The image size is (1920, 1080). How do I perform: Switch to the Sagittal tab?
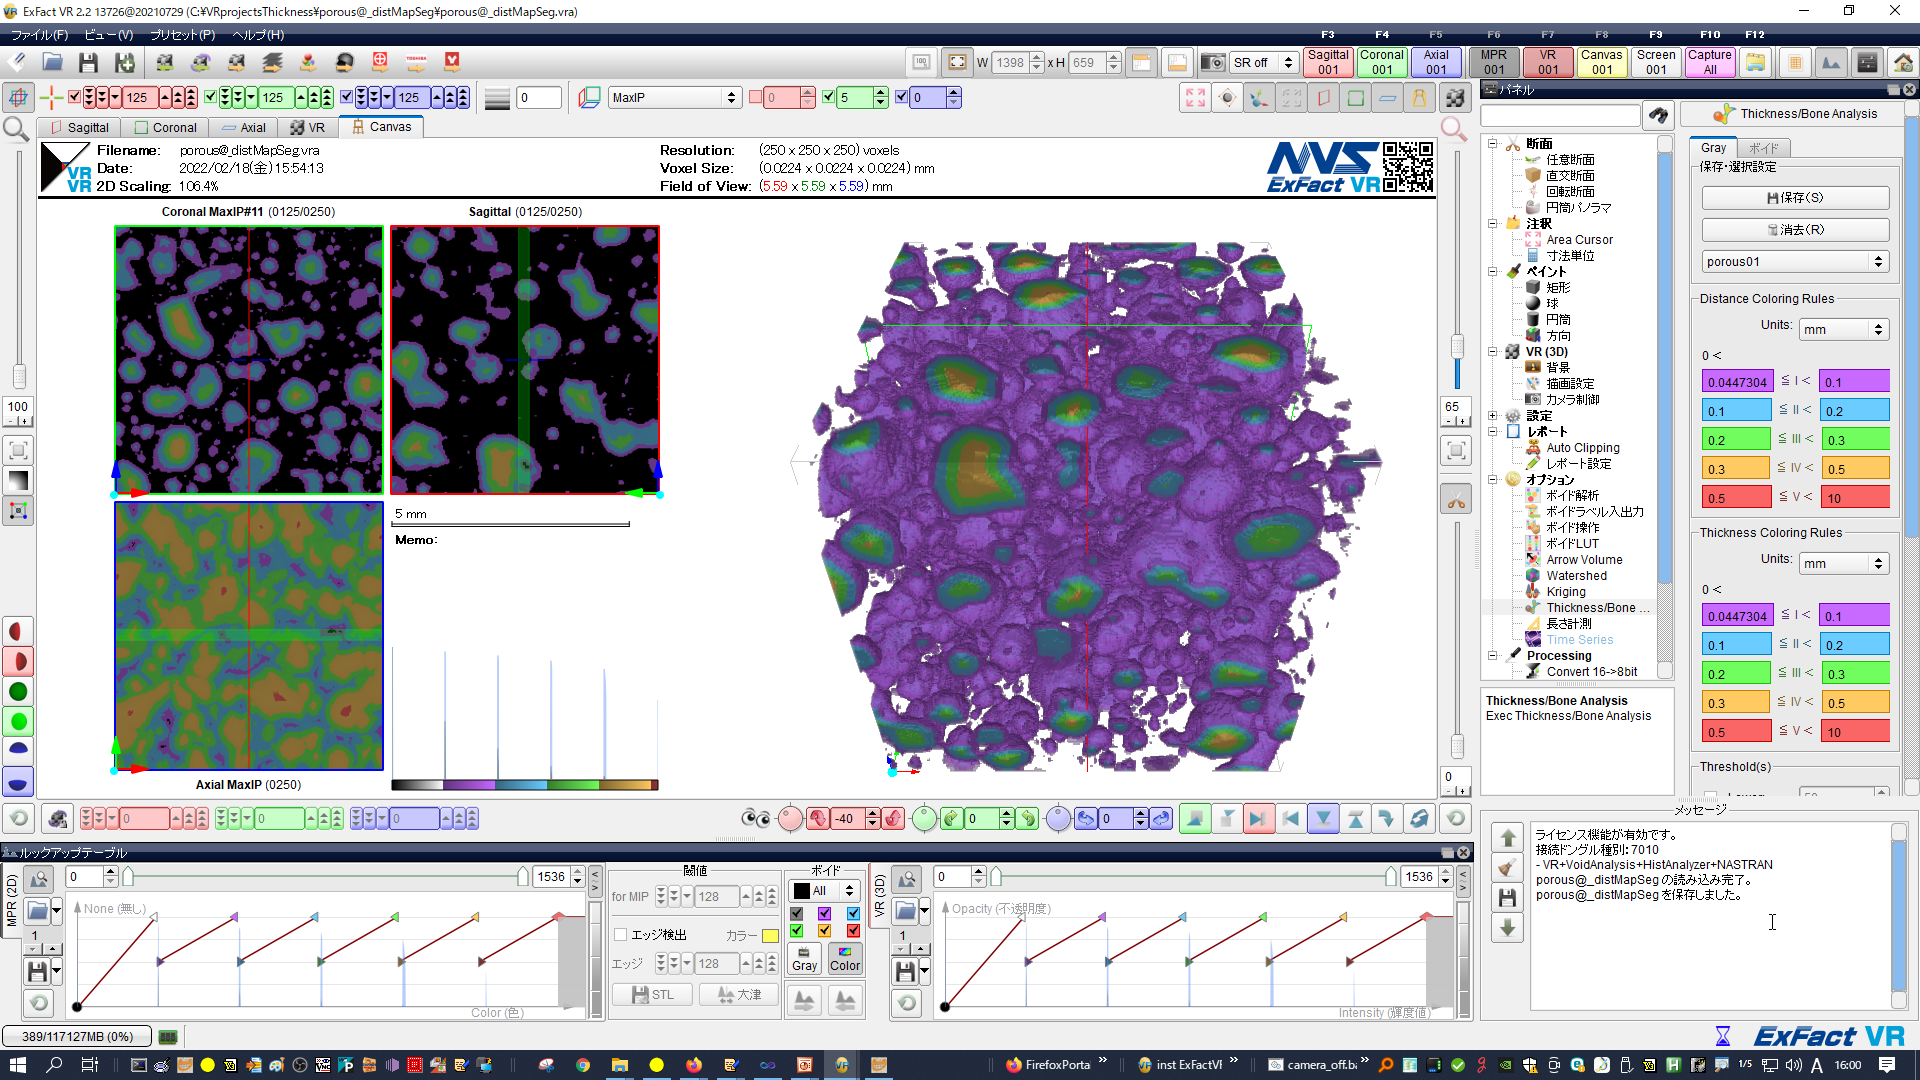(79, 127)
